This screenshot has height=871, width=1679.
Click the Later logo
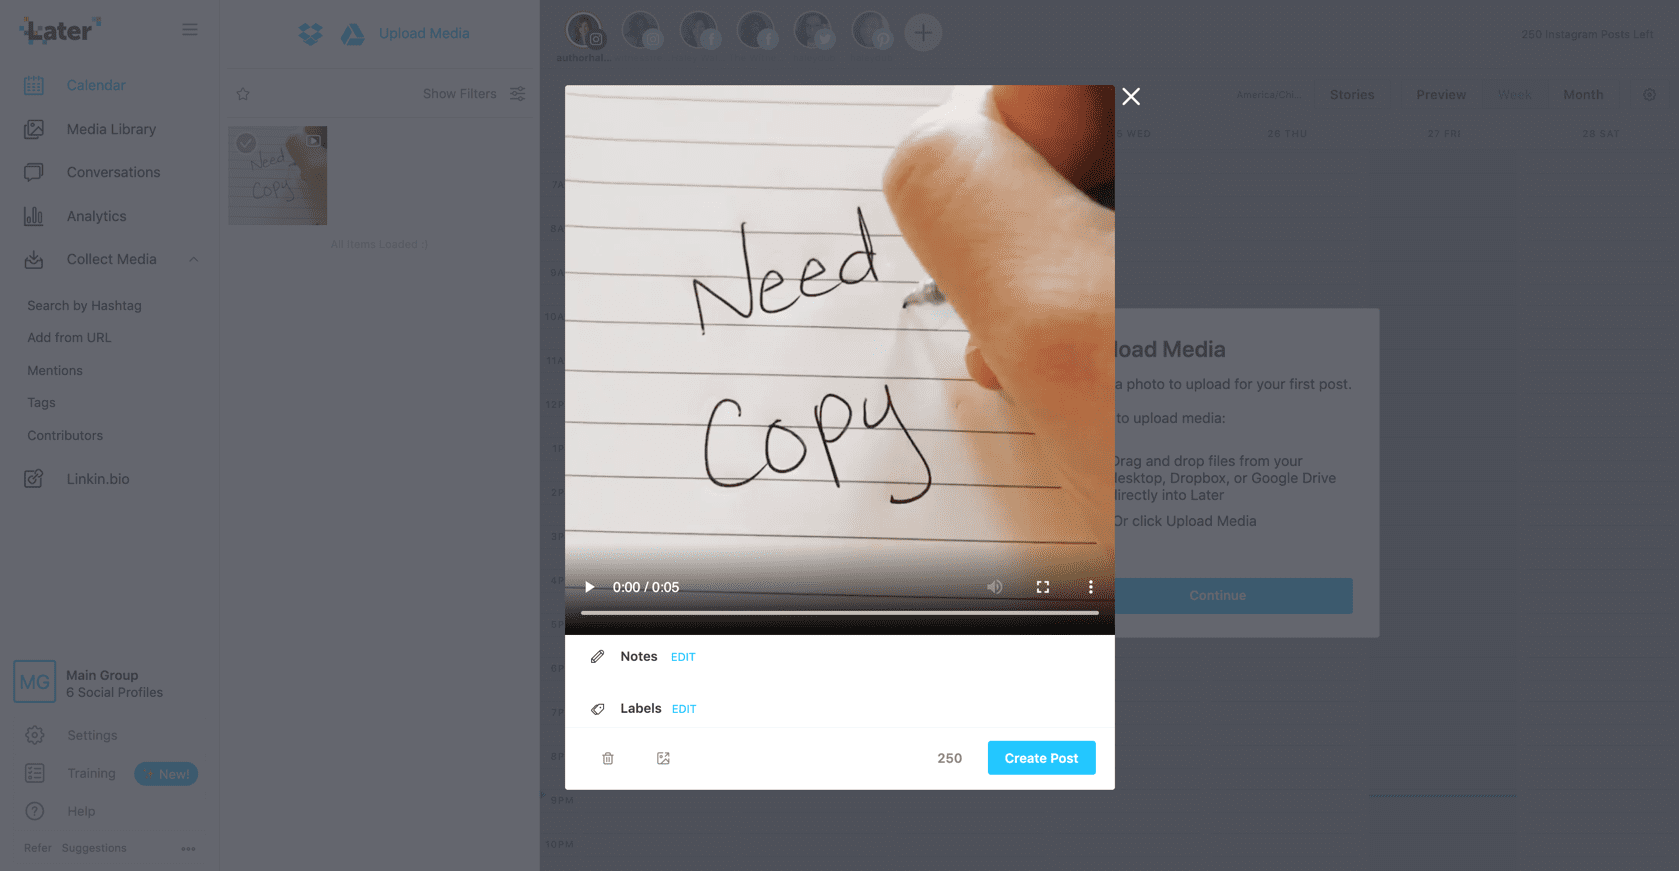[60, 31]
